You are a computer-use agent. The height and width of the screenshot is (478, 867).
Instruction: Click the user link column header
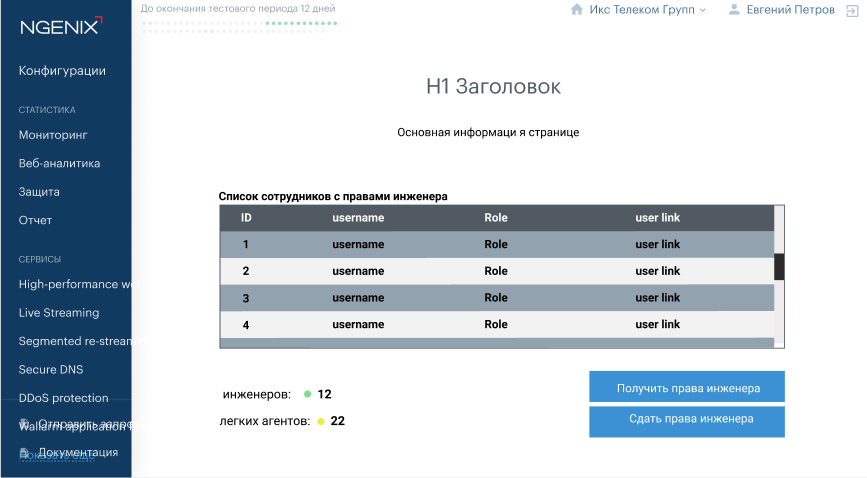[x=657, y=218]
